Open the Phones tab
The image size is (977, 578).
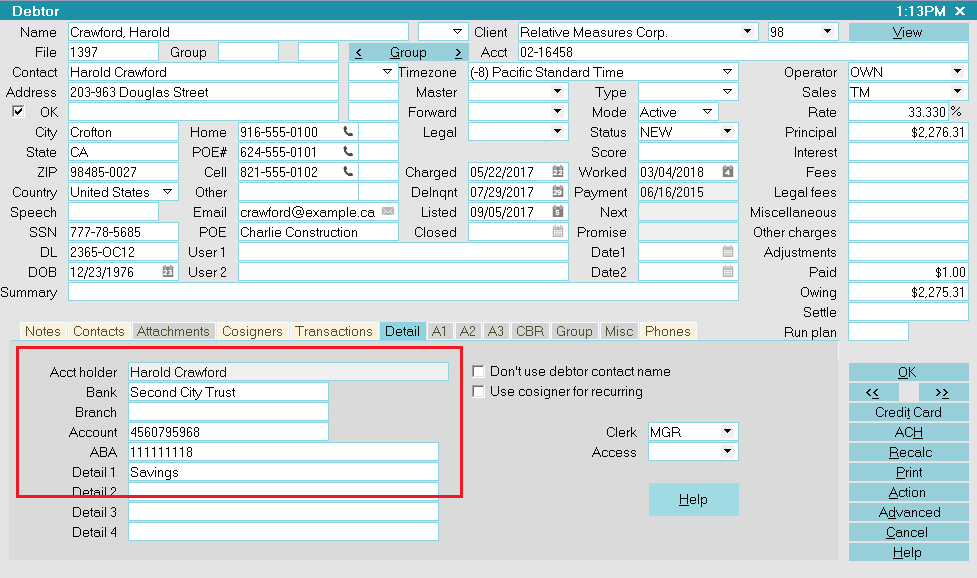tap(668, 331)
